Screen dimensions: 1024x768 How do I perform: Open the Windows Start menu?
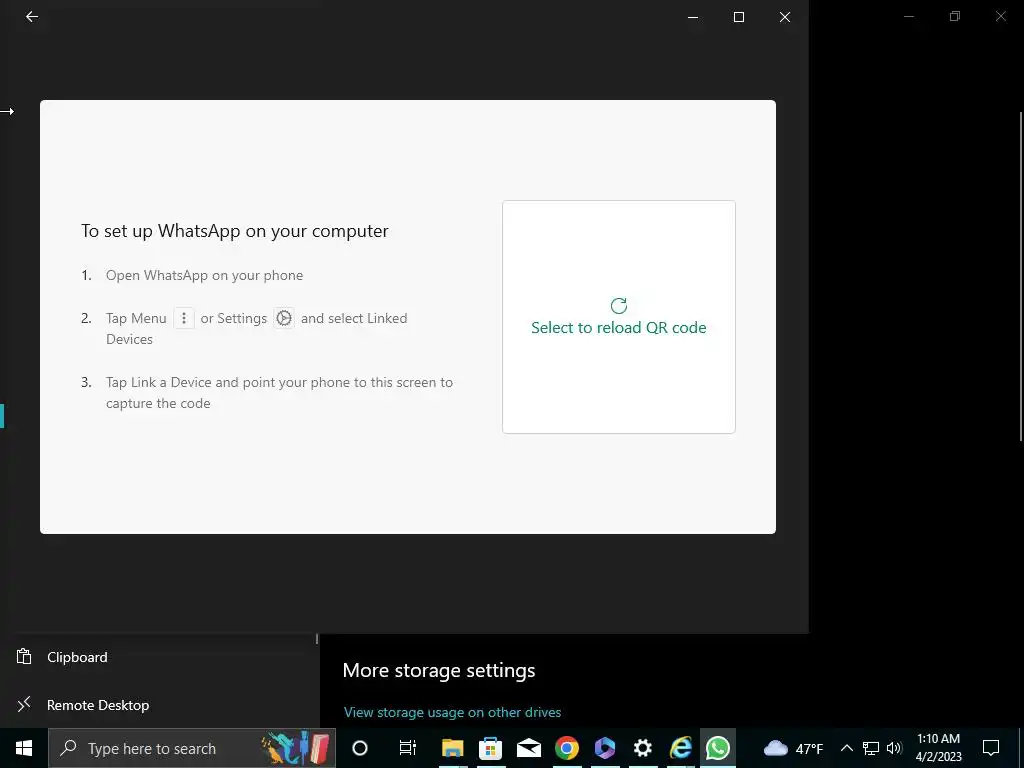click(24, 748)
